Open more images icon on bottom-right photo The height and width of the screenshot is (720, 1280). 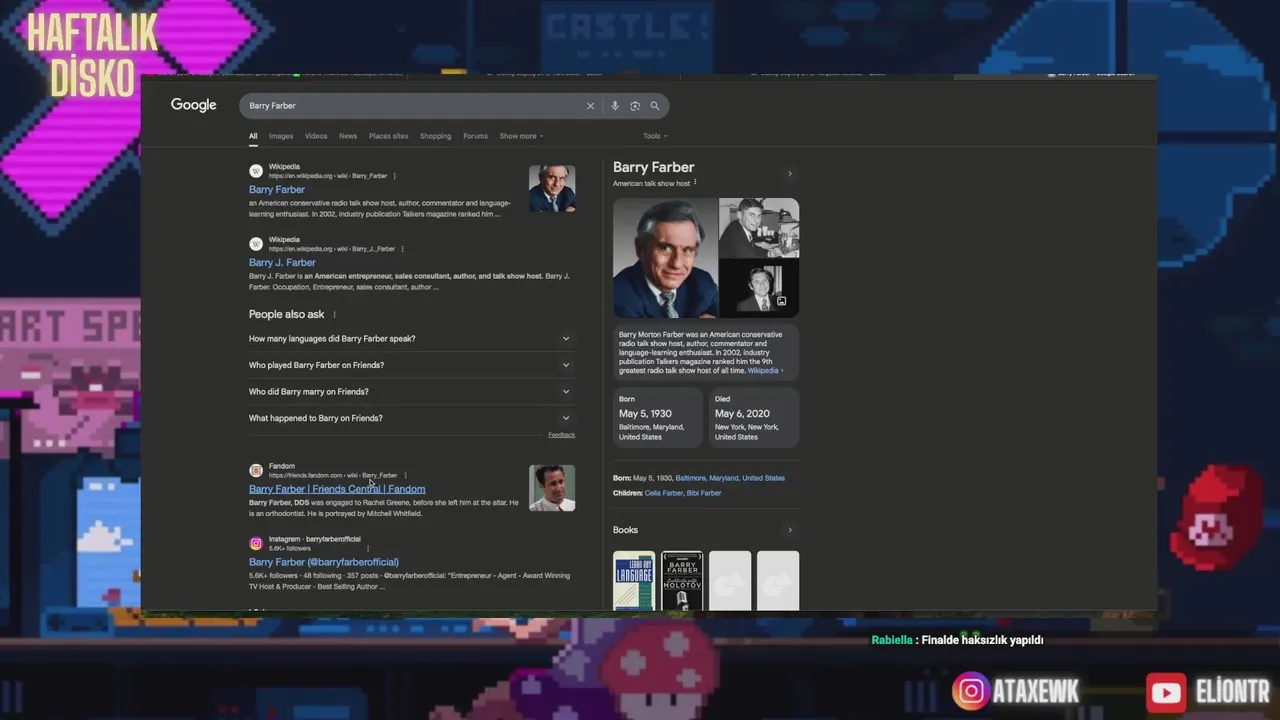tap(781, 301)
